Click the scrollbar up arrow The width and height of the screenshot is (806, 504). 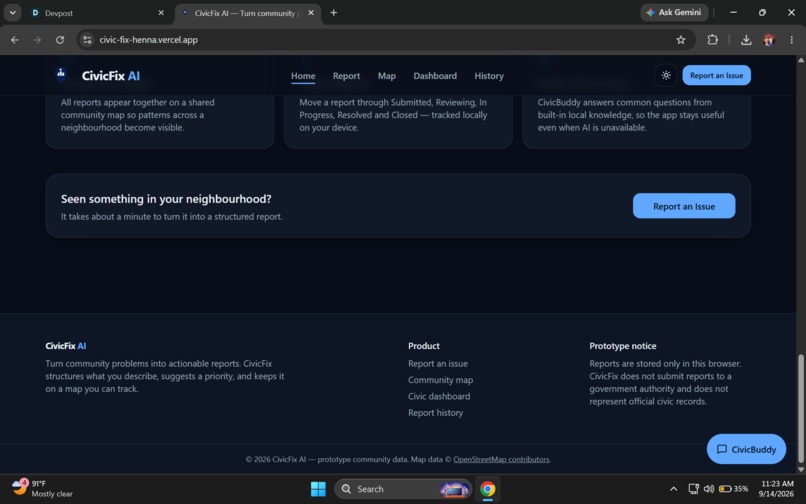pos(800,60)
